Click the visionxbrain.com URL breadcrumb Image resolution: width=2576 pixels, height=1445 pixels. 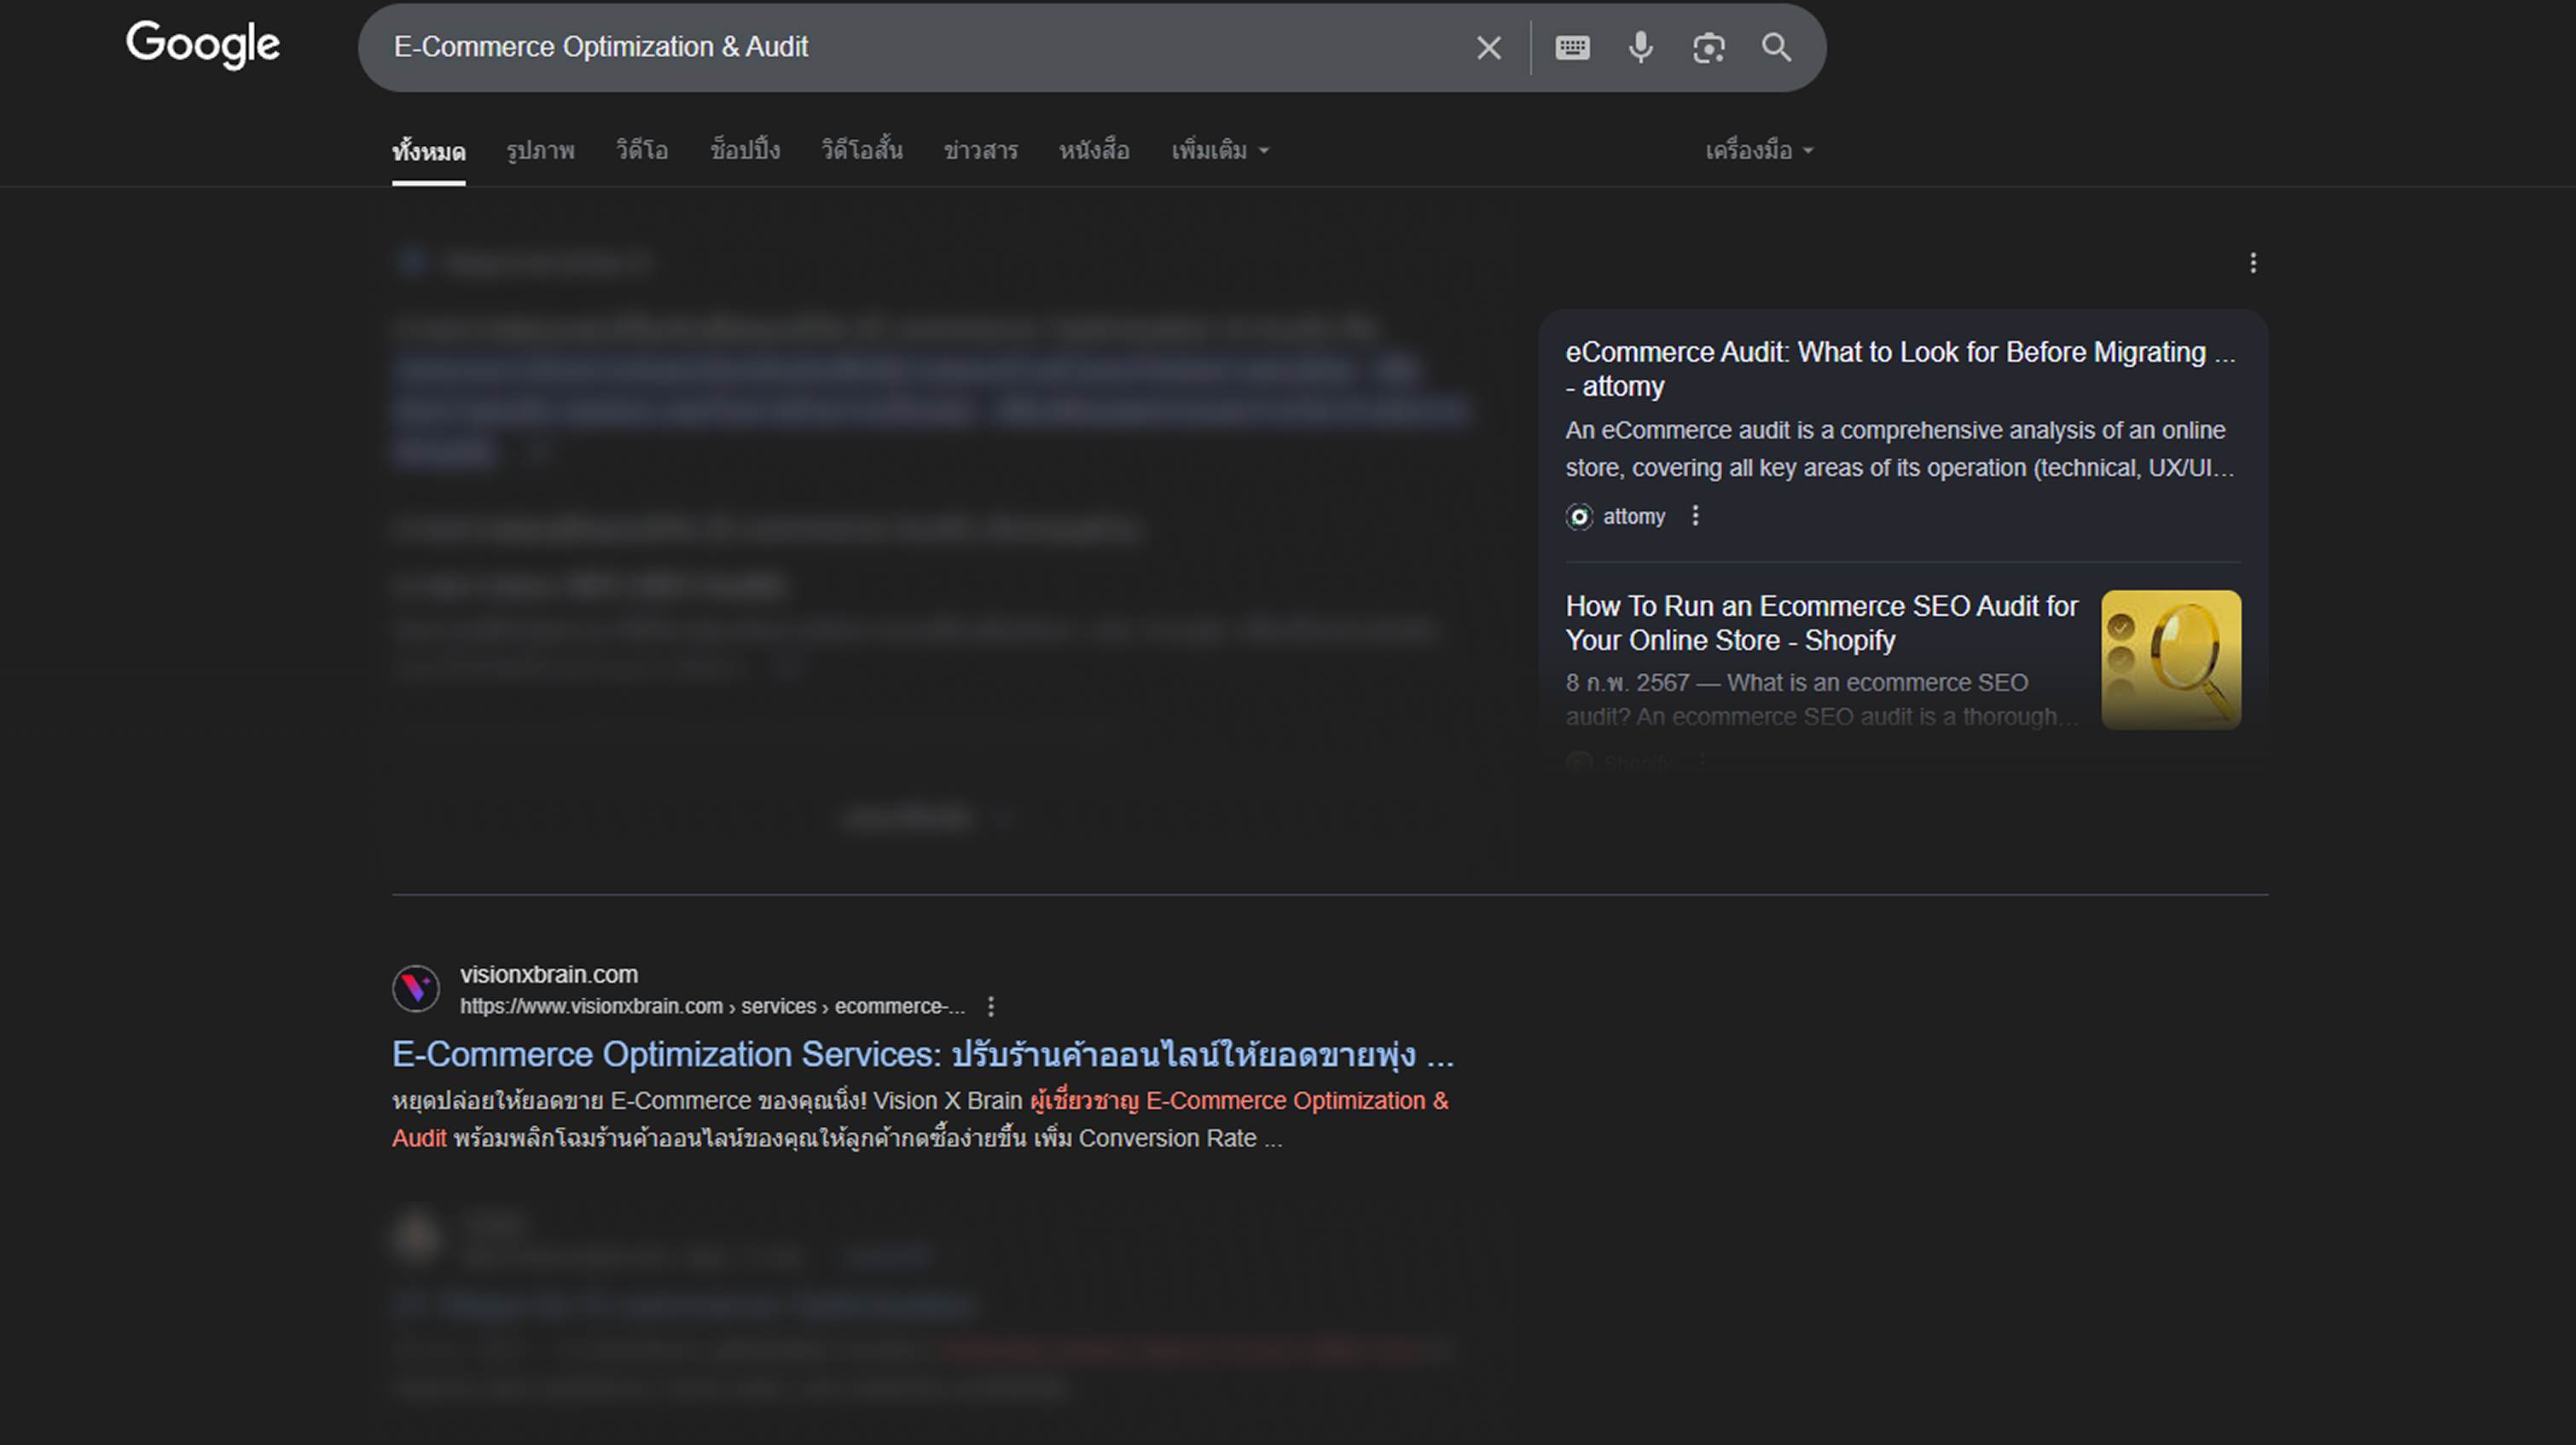coord(712,1007)
